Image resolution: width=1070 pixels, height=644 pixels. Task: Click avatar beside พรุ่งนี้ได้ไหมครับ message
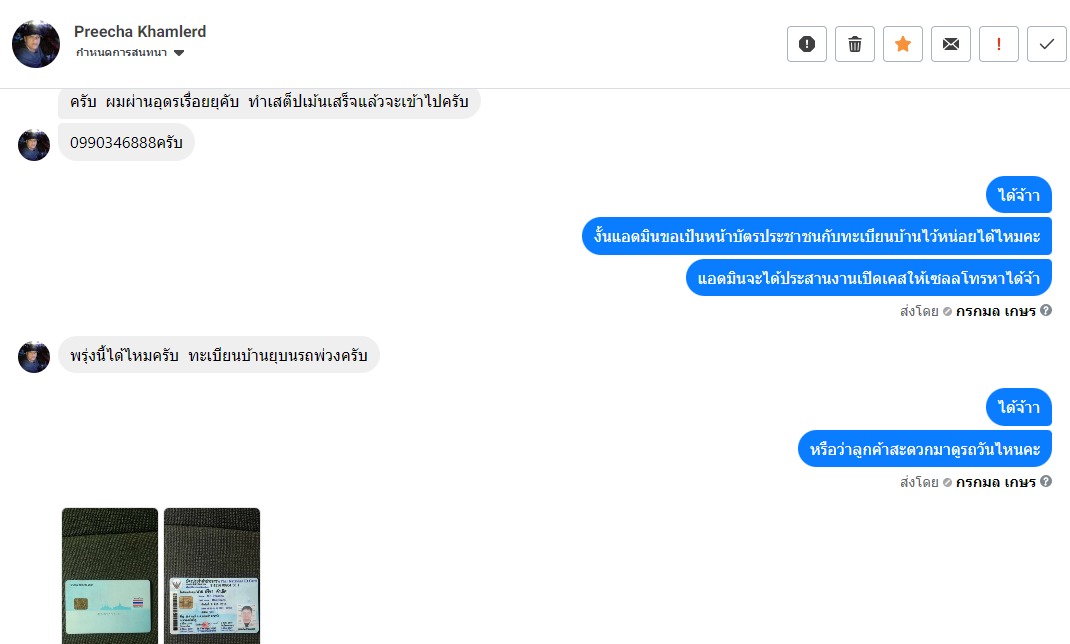[x=34, y=357]
